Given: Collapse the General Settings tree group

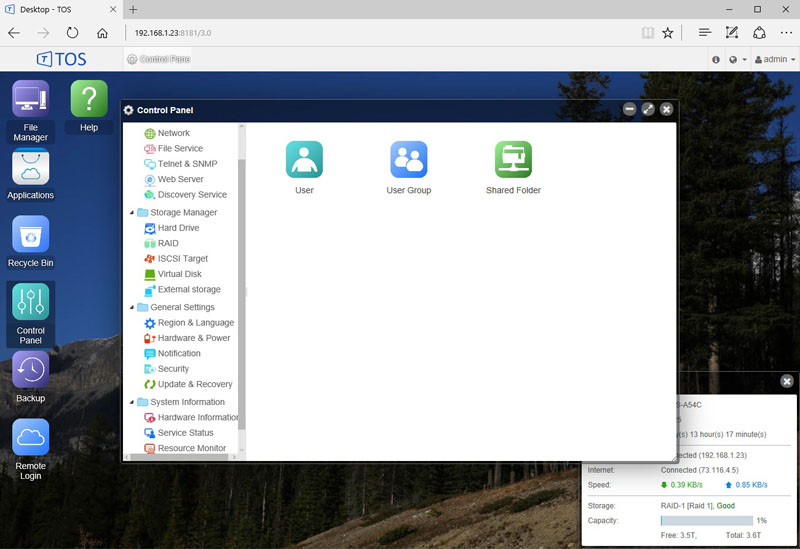Looking at the screenshot, I should point(132,308).
